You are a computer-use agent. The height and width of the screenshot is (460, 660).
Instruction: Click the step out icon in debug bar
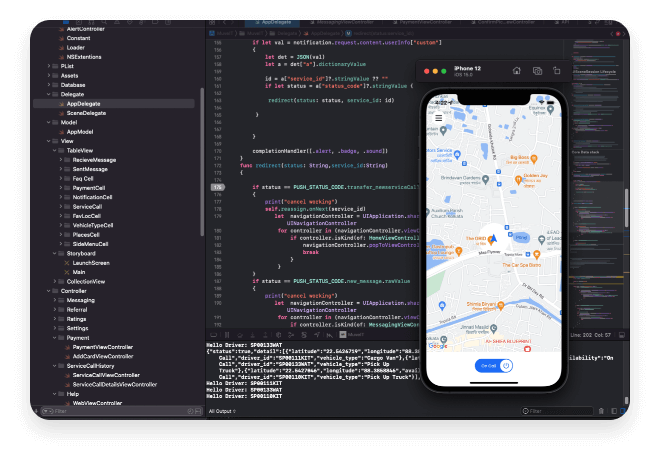coord(265,335)
